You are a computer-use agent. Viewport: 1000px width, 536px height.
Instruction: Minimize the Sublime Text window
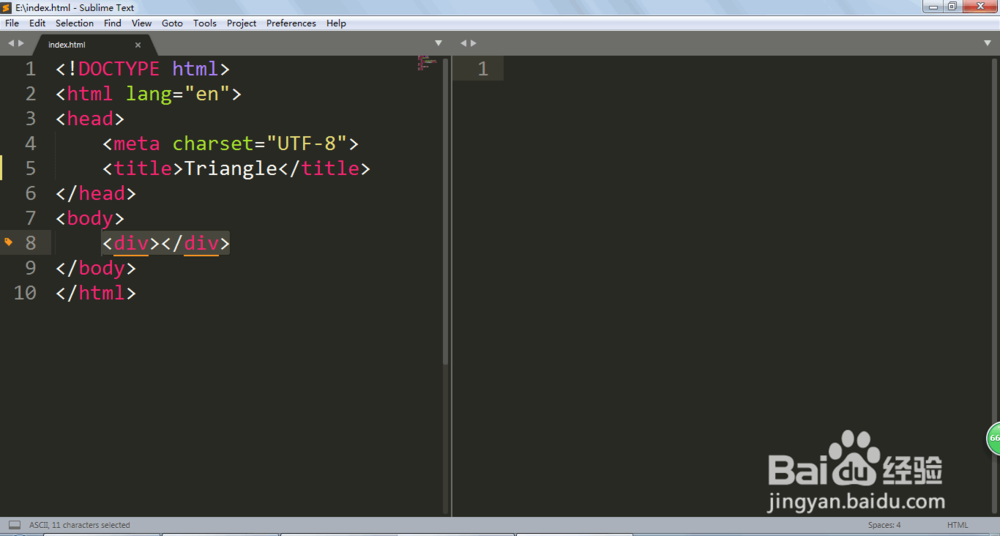coord(933,6)
